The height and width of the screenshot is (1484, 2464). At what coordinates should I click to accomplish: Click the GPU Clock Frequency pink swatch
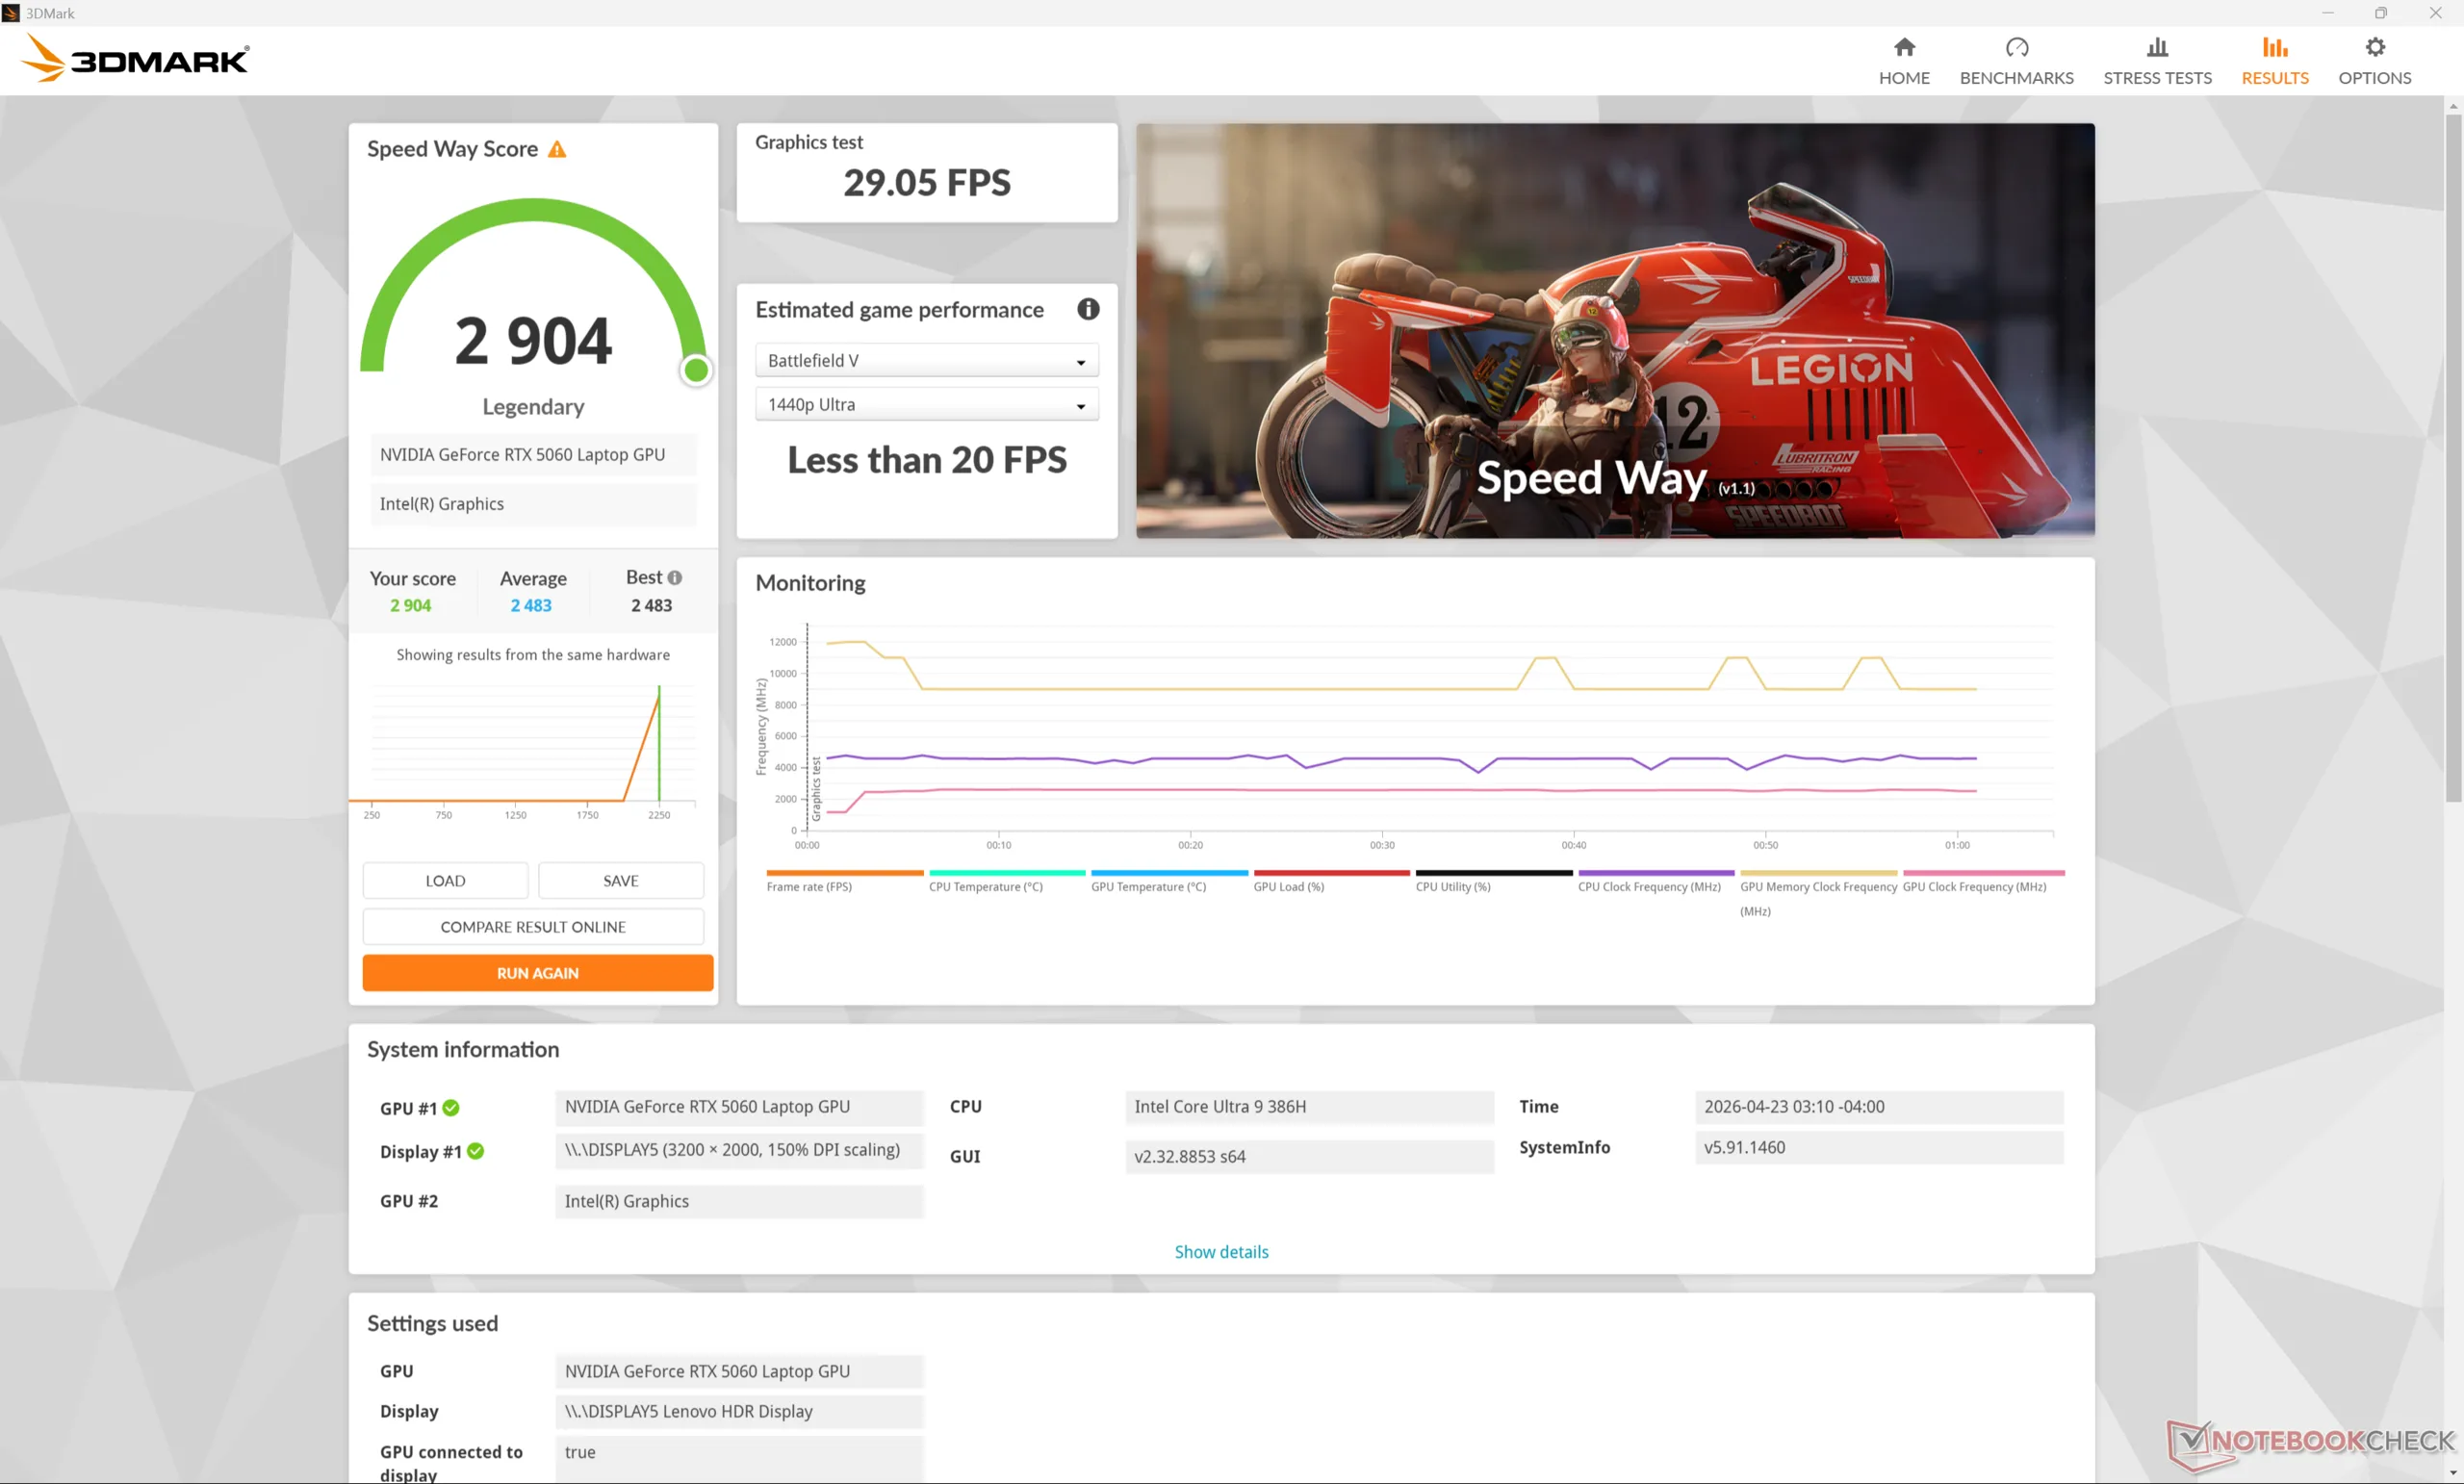[1982, 873]
